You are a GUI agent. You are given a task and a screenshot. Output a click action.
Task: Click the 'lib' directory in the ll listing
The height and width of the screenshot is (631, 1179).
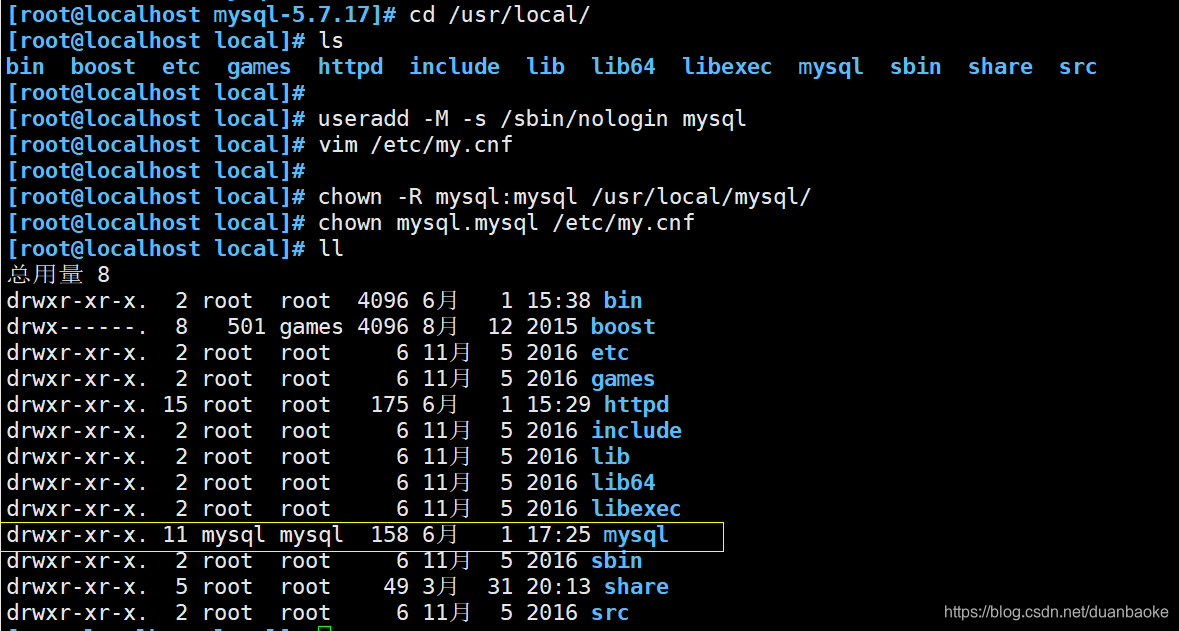tap(610, 457)
